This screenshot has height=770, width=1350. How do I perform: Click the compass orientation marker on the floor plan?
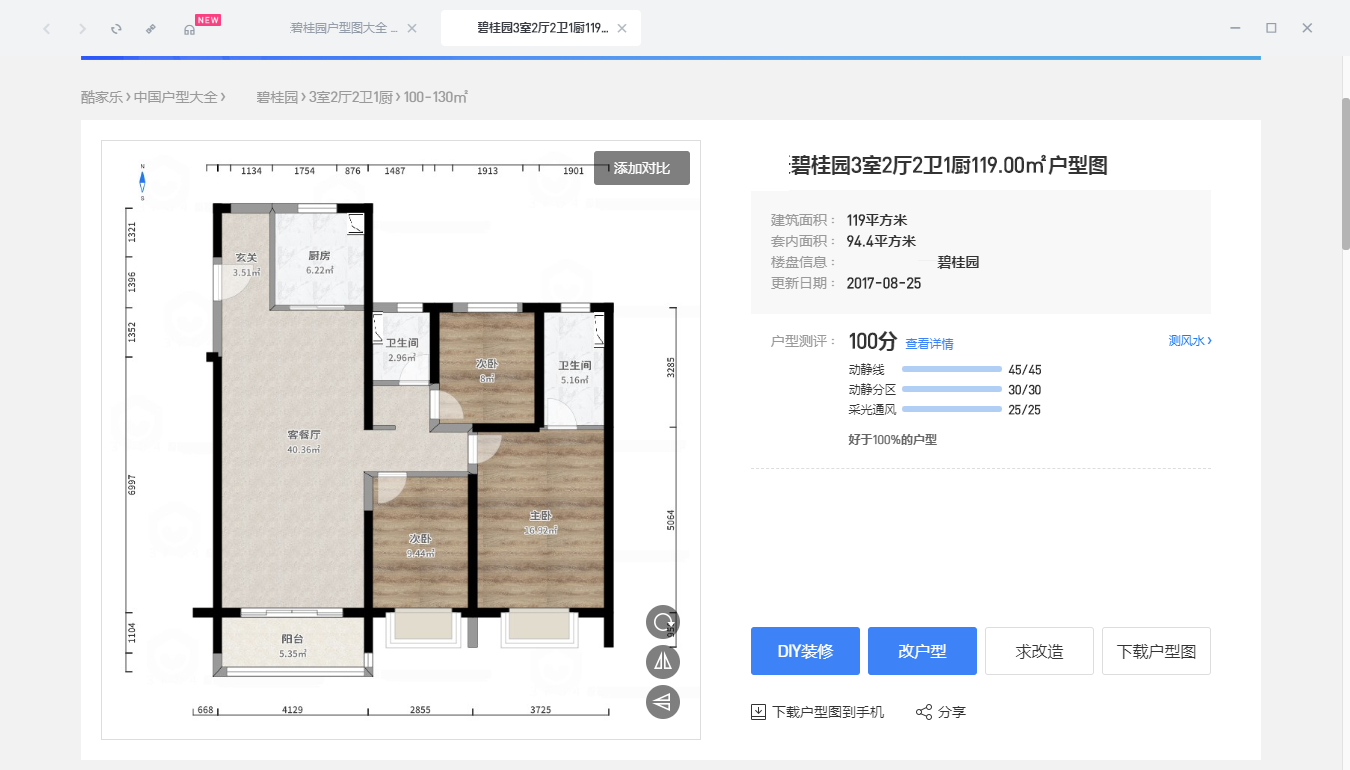(x=143, y=180)
